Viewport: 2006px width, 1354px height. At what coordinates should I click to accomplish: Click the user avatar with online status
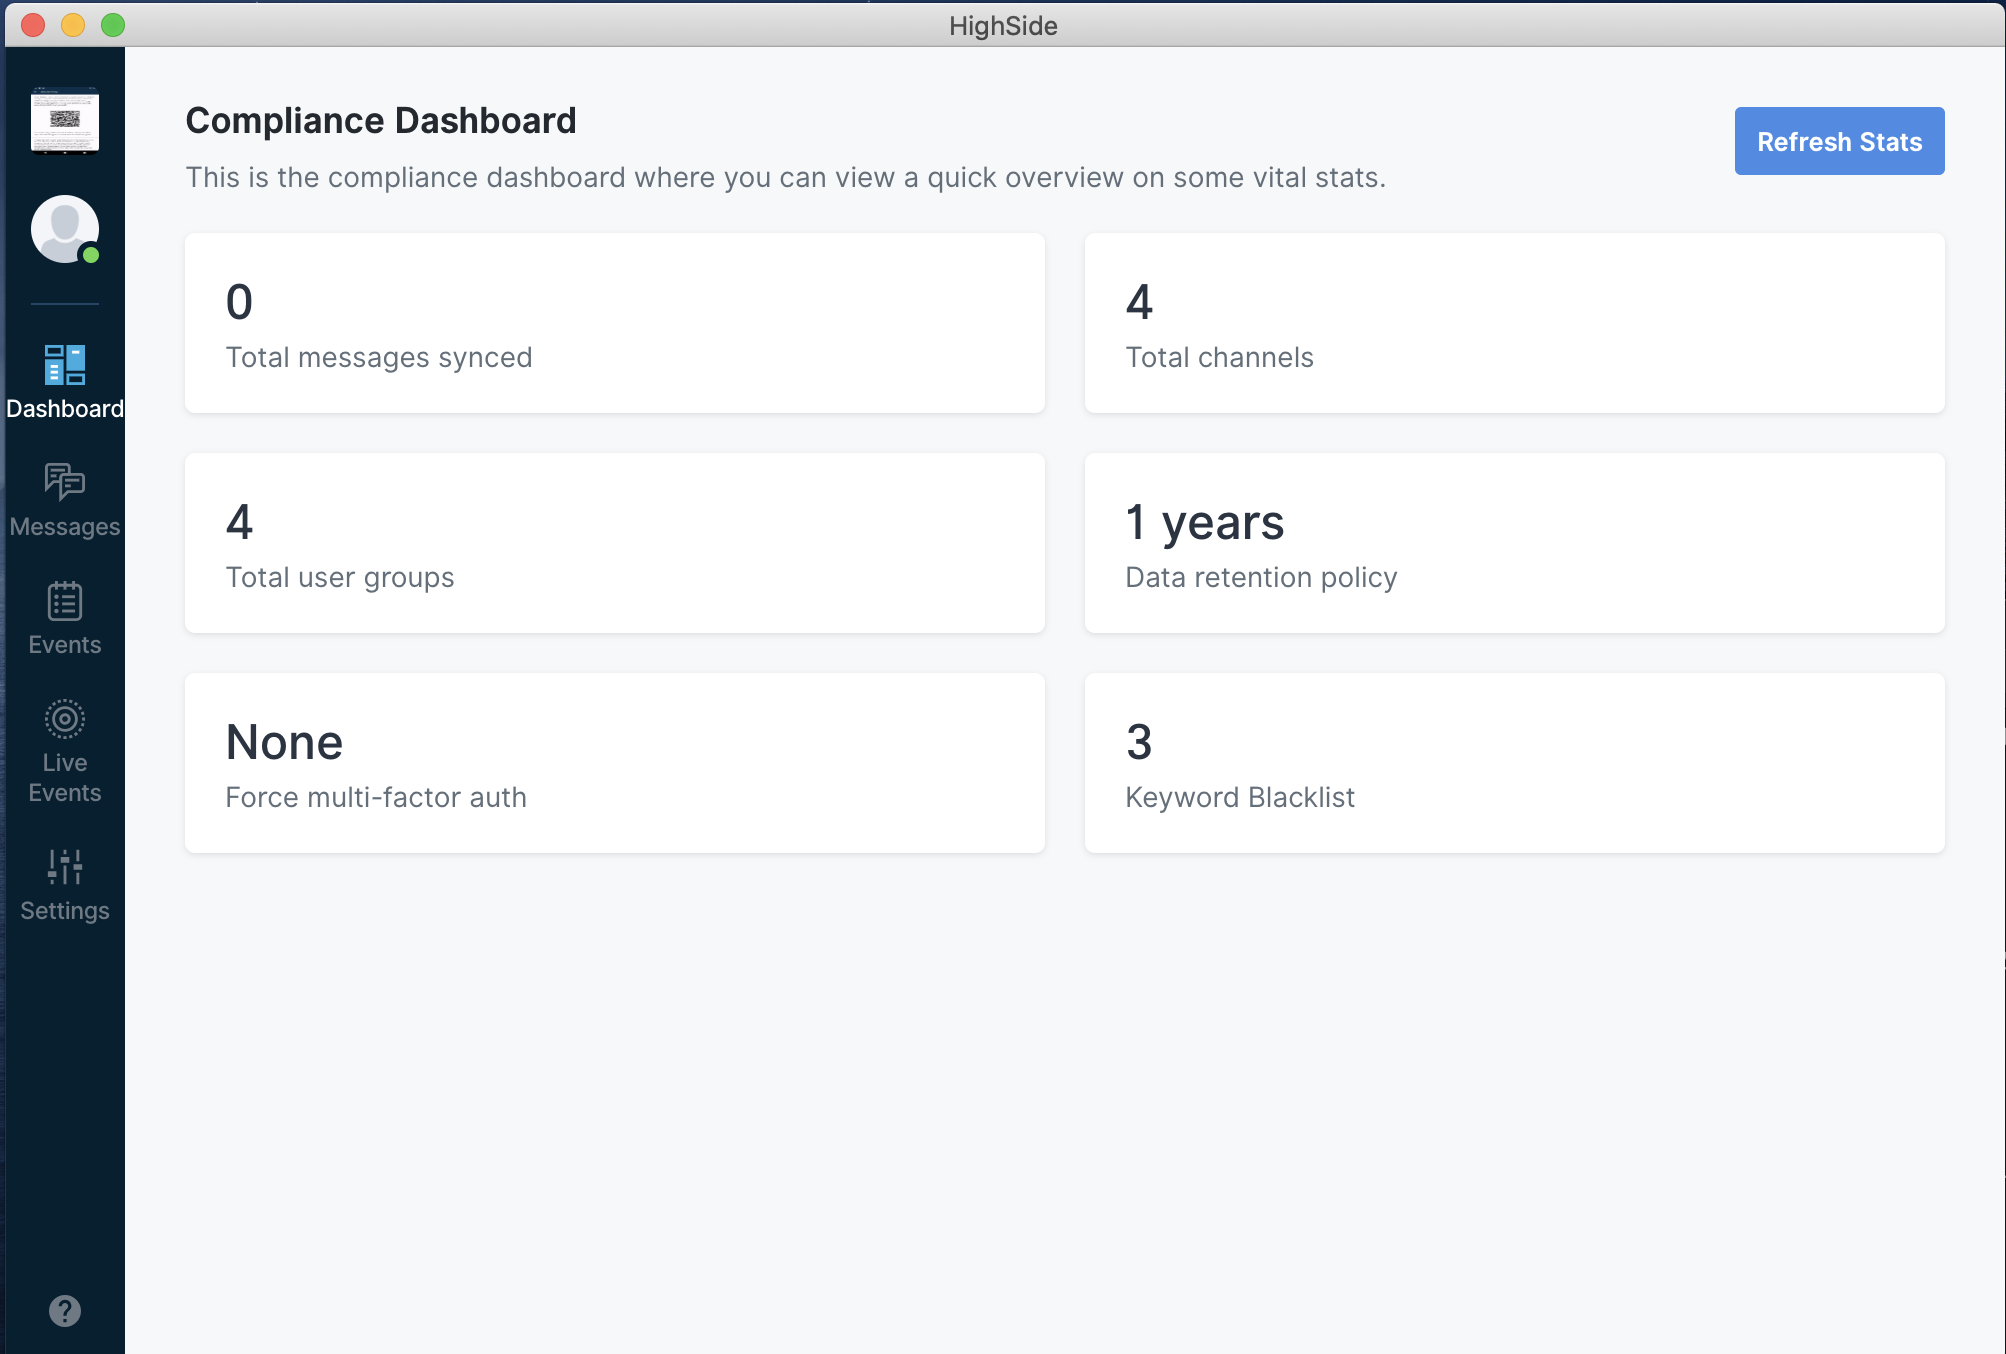(x=65, y=229)
